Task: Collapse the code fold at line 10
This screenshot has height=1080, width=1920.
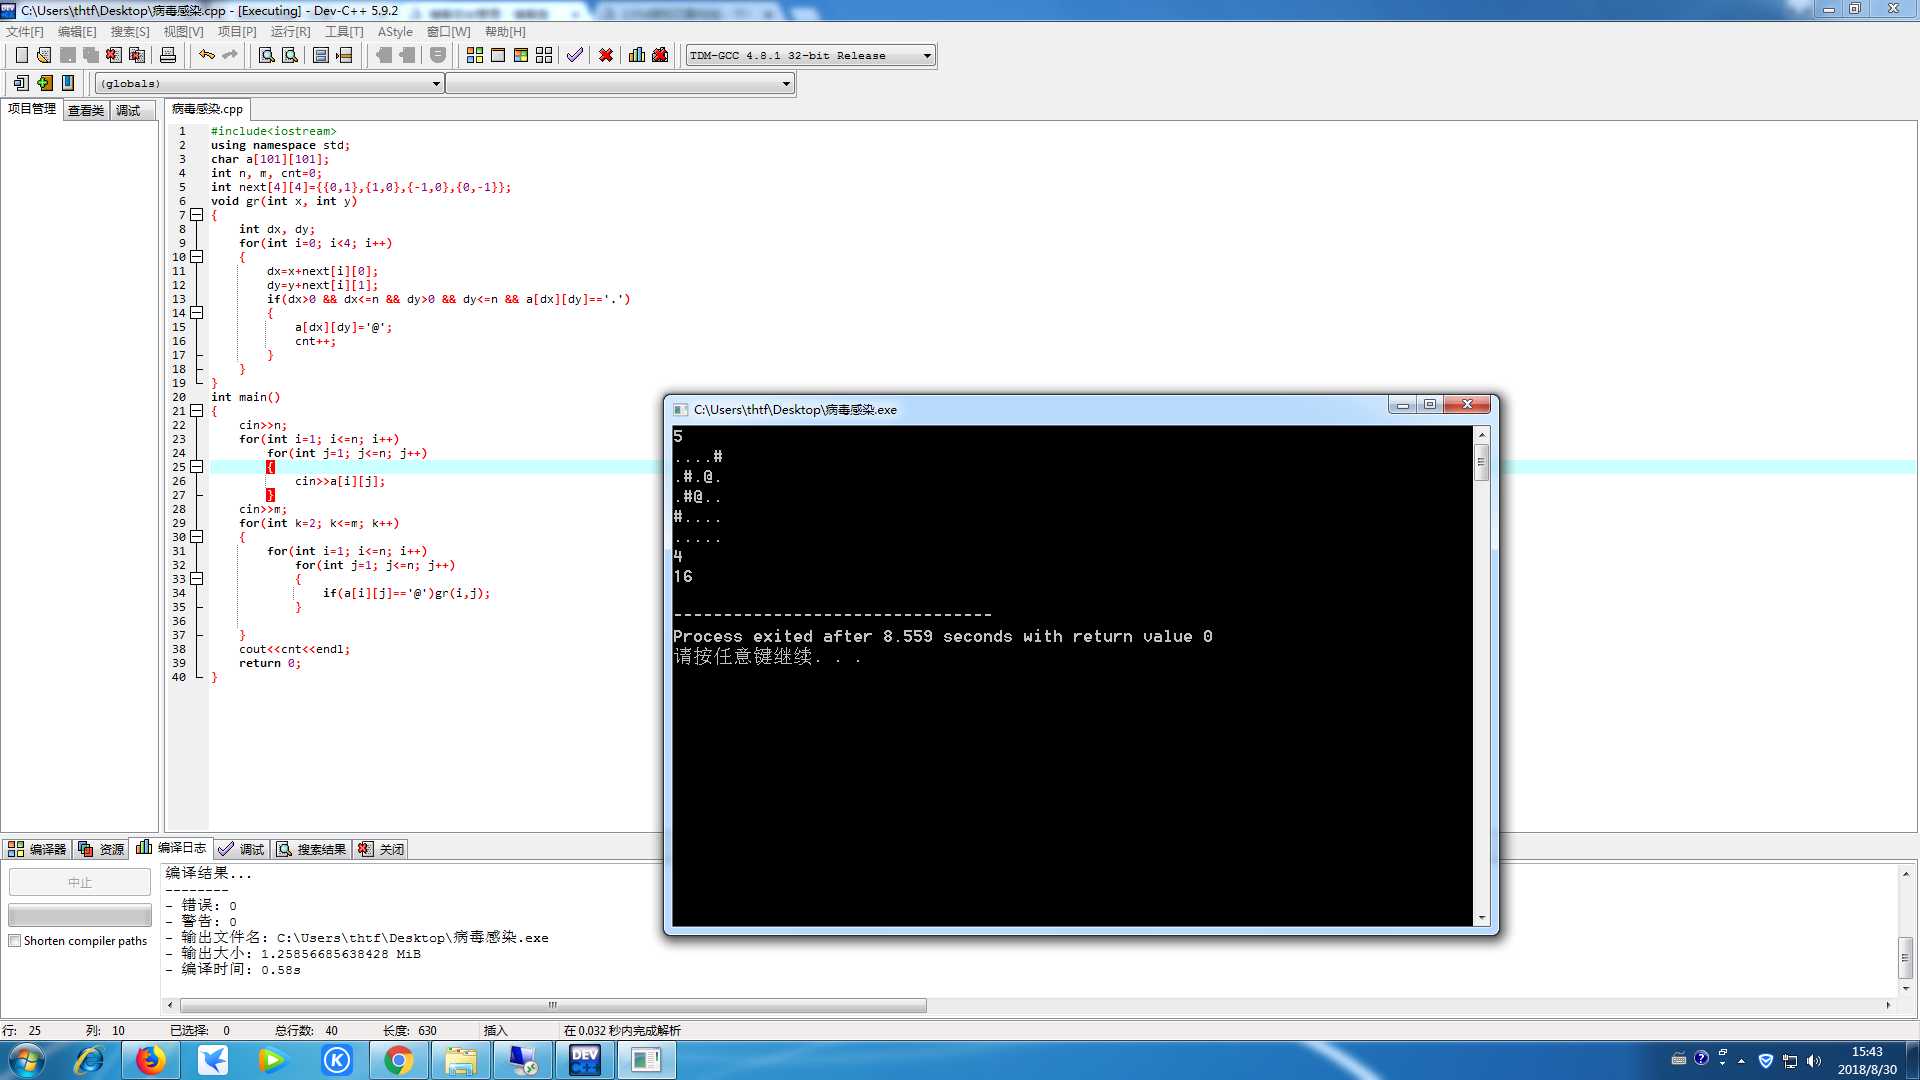Action: [x=197, y=257]
